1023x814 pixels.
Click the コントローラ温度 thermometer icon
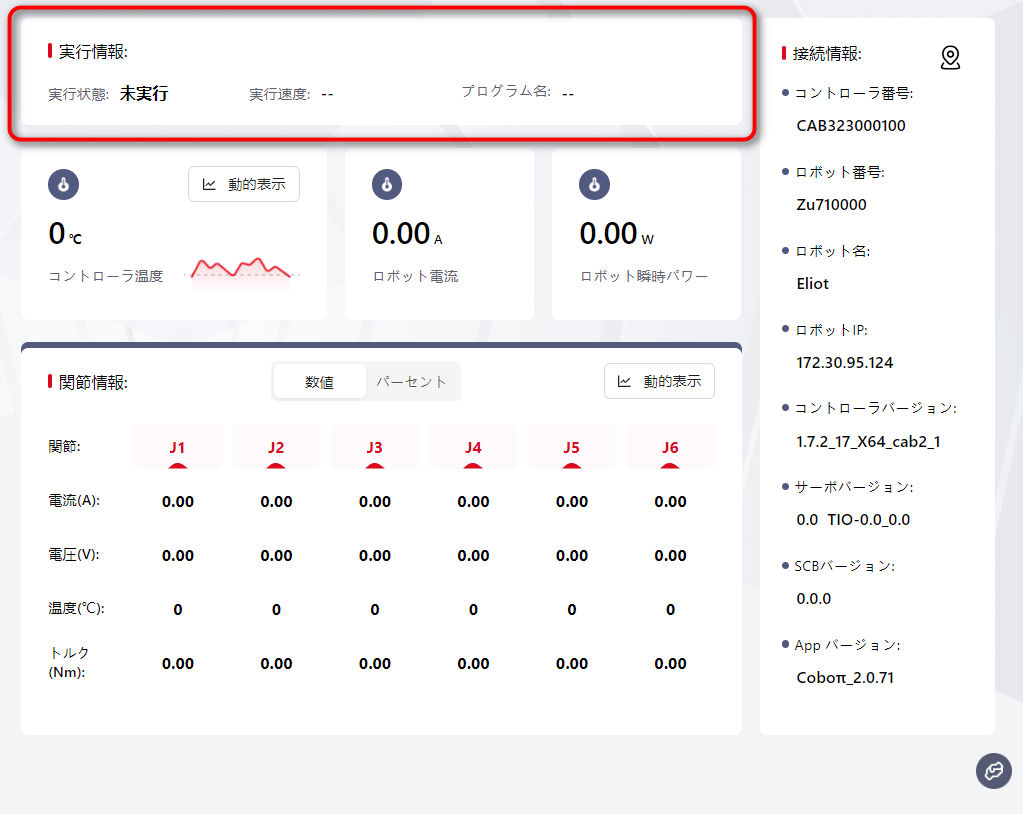tap(64, 185)
